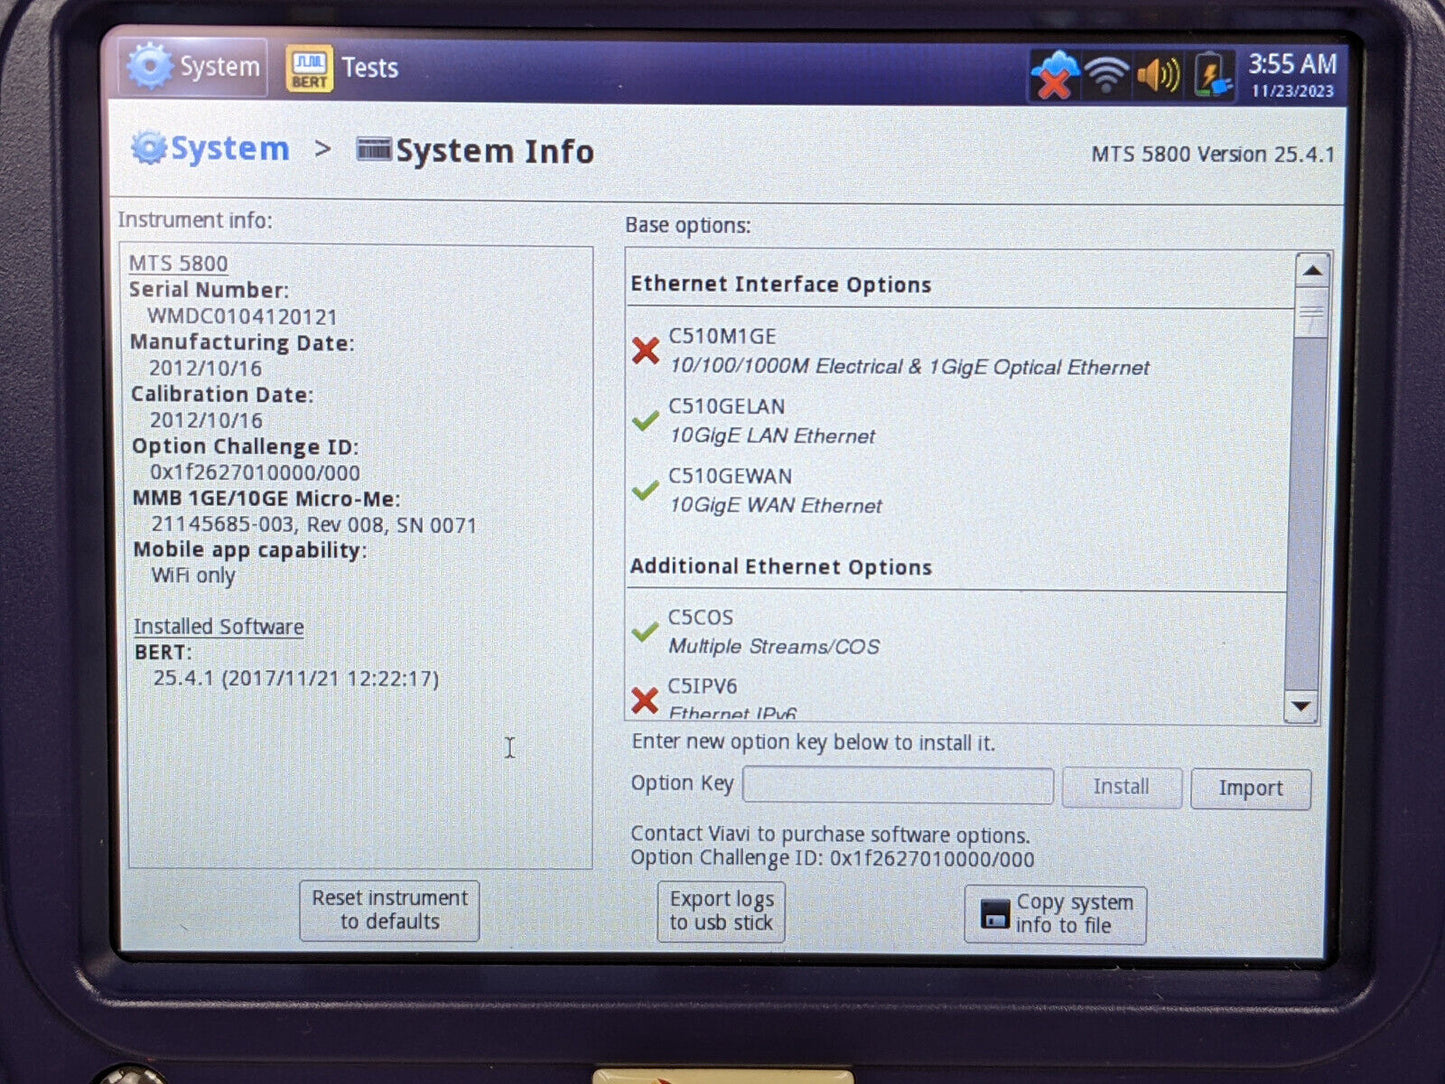
Task: Click the Import button
Action: [1250, 788]
